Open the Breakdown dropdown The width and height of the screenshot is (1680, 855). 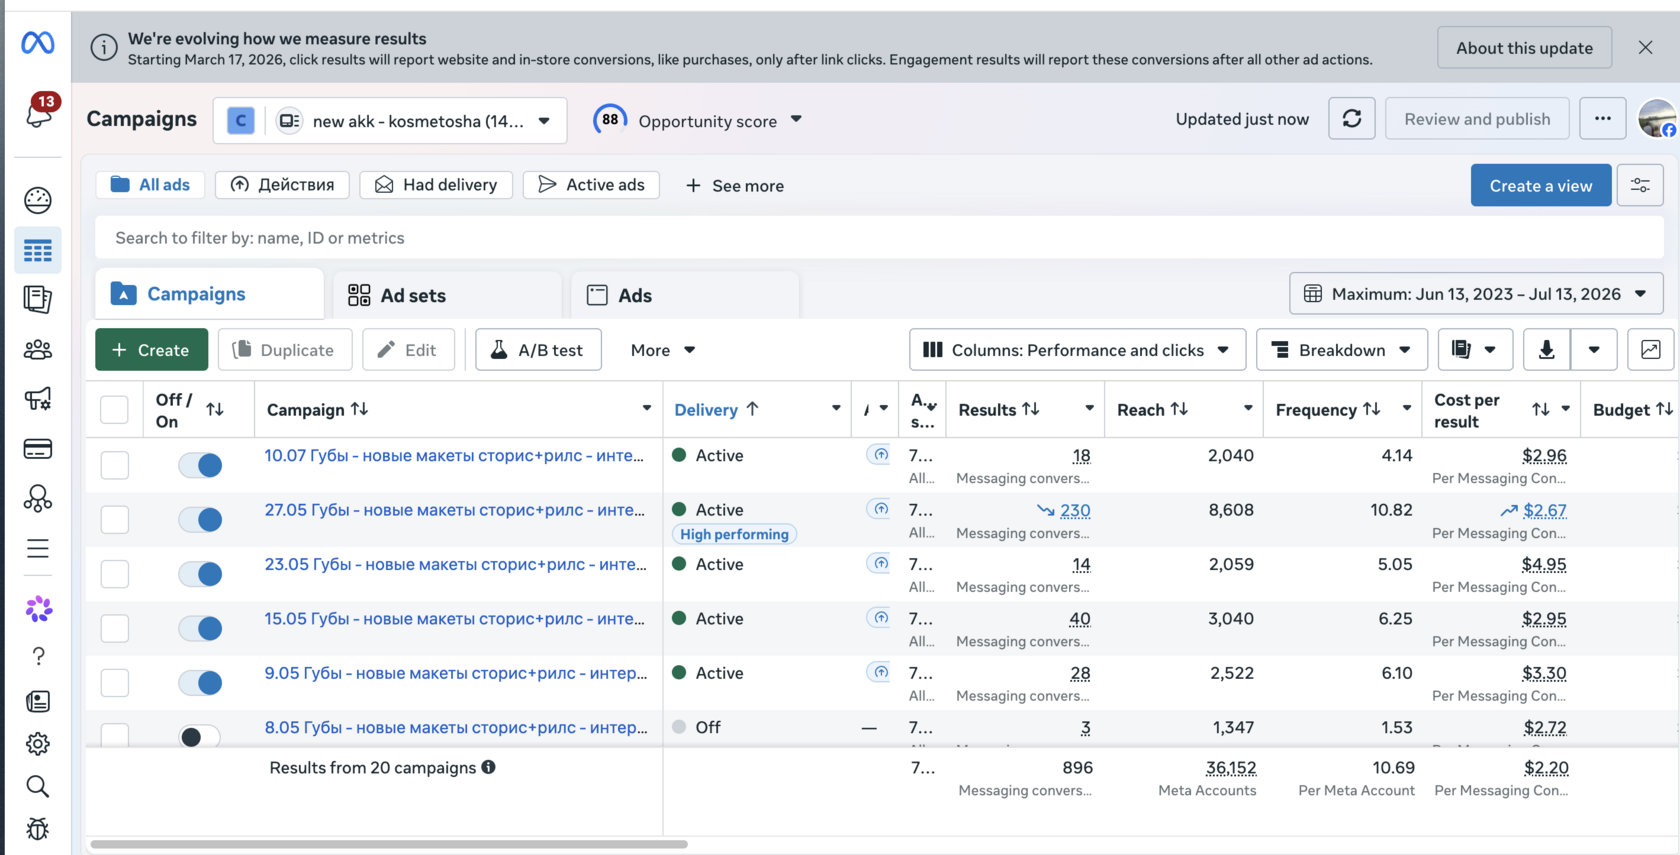click(1341, 350)
